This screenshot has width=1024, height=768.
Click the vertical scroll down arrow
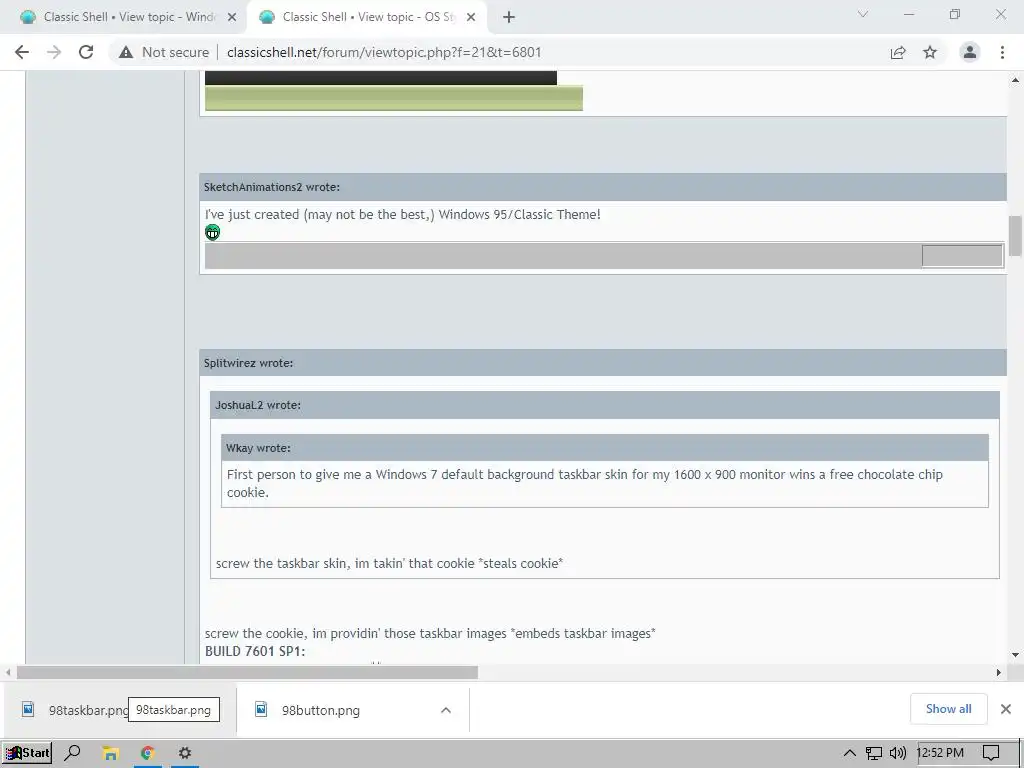tap(1015, 654)
